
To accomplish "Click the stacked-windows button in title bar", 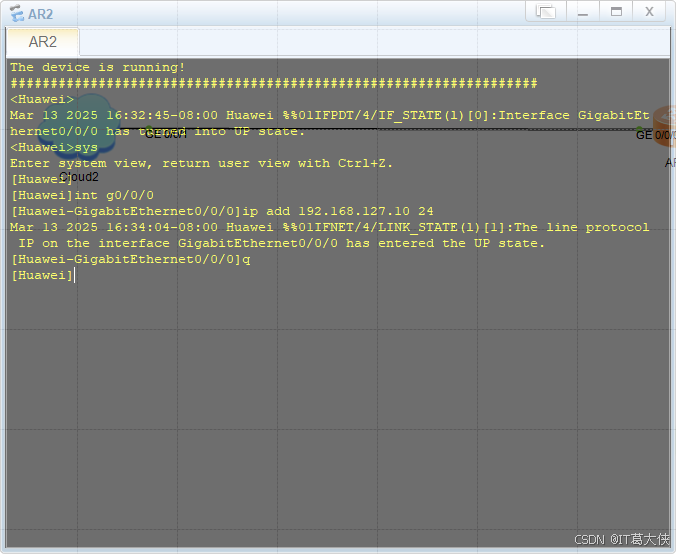I will [x=546, y=11].
